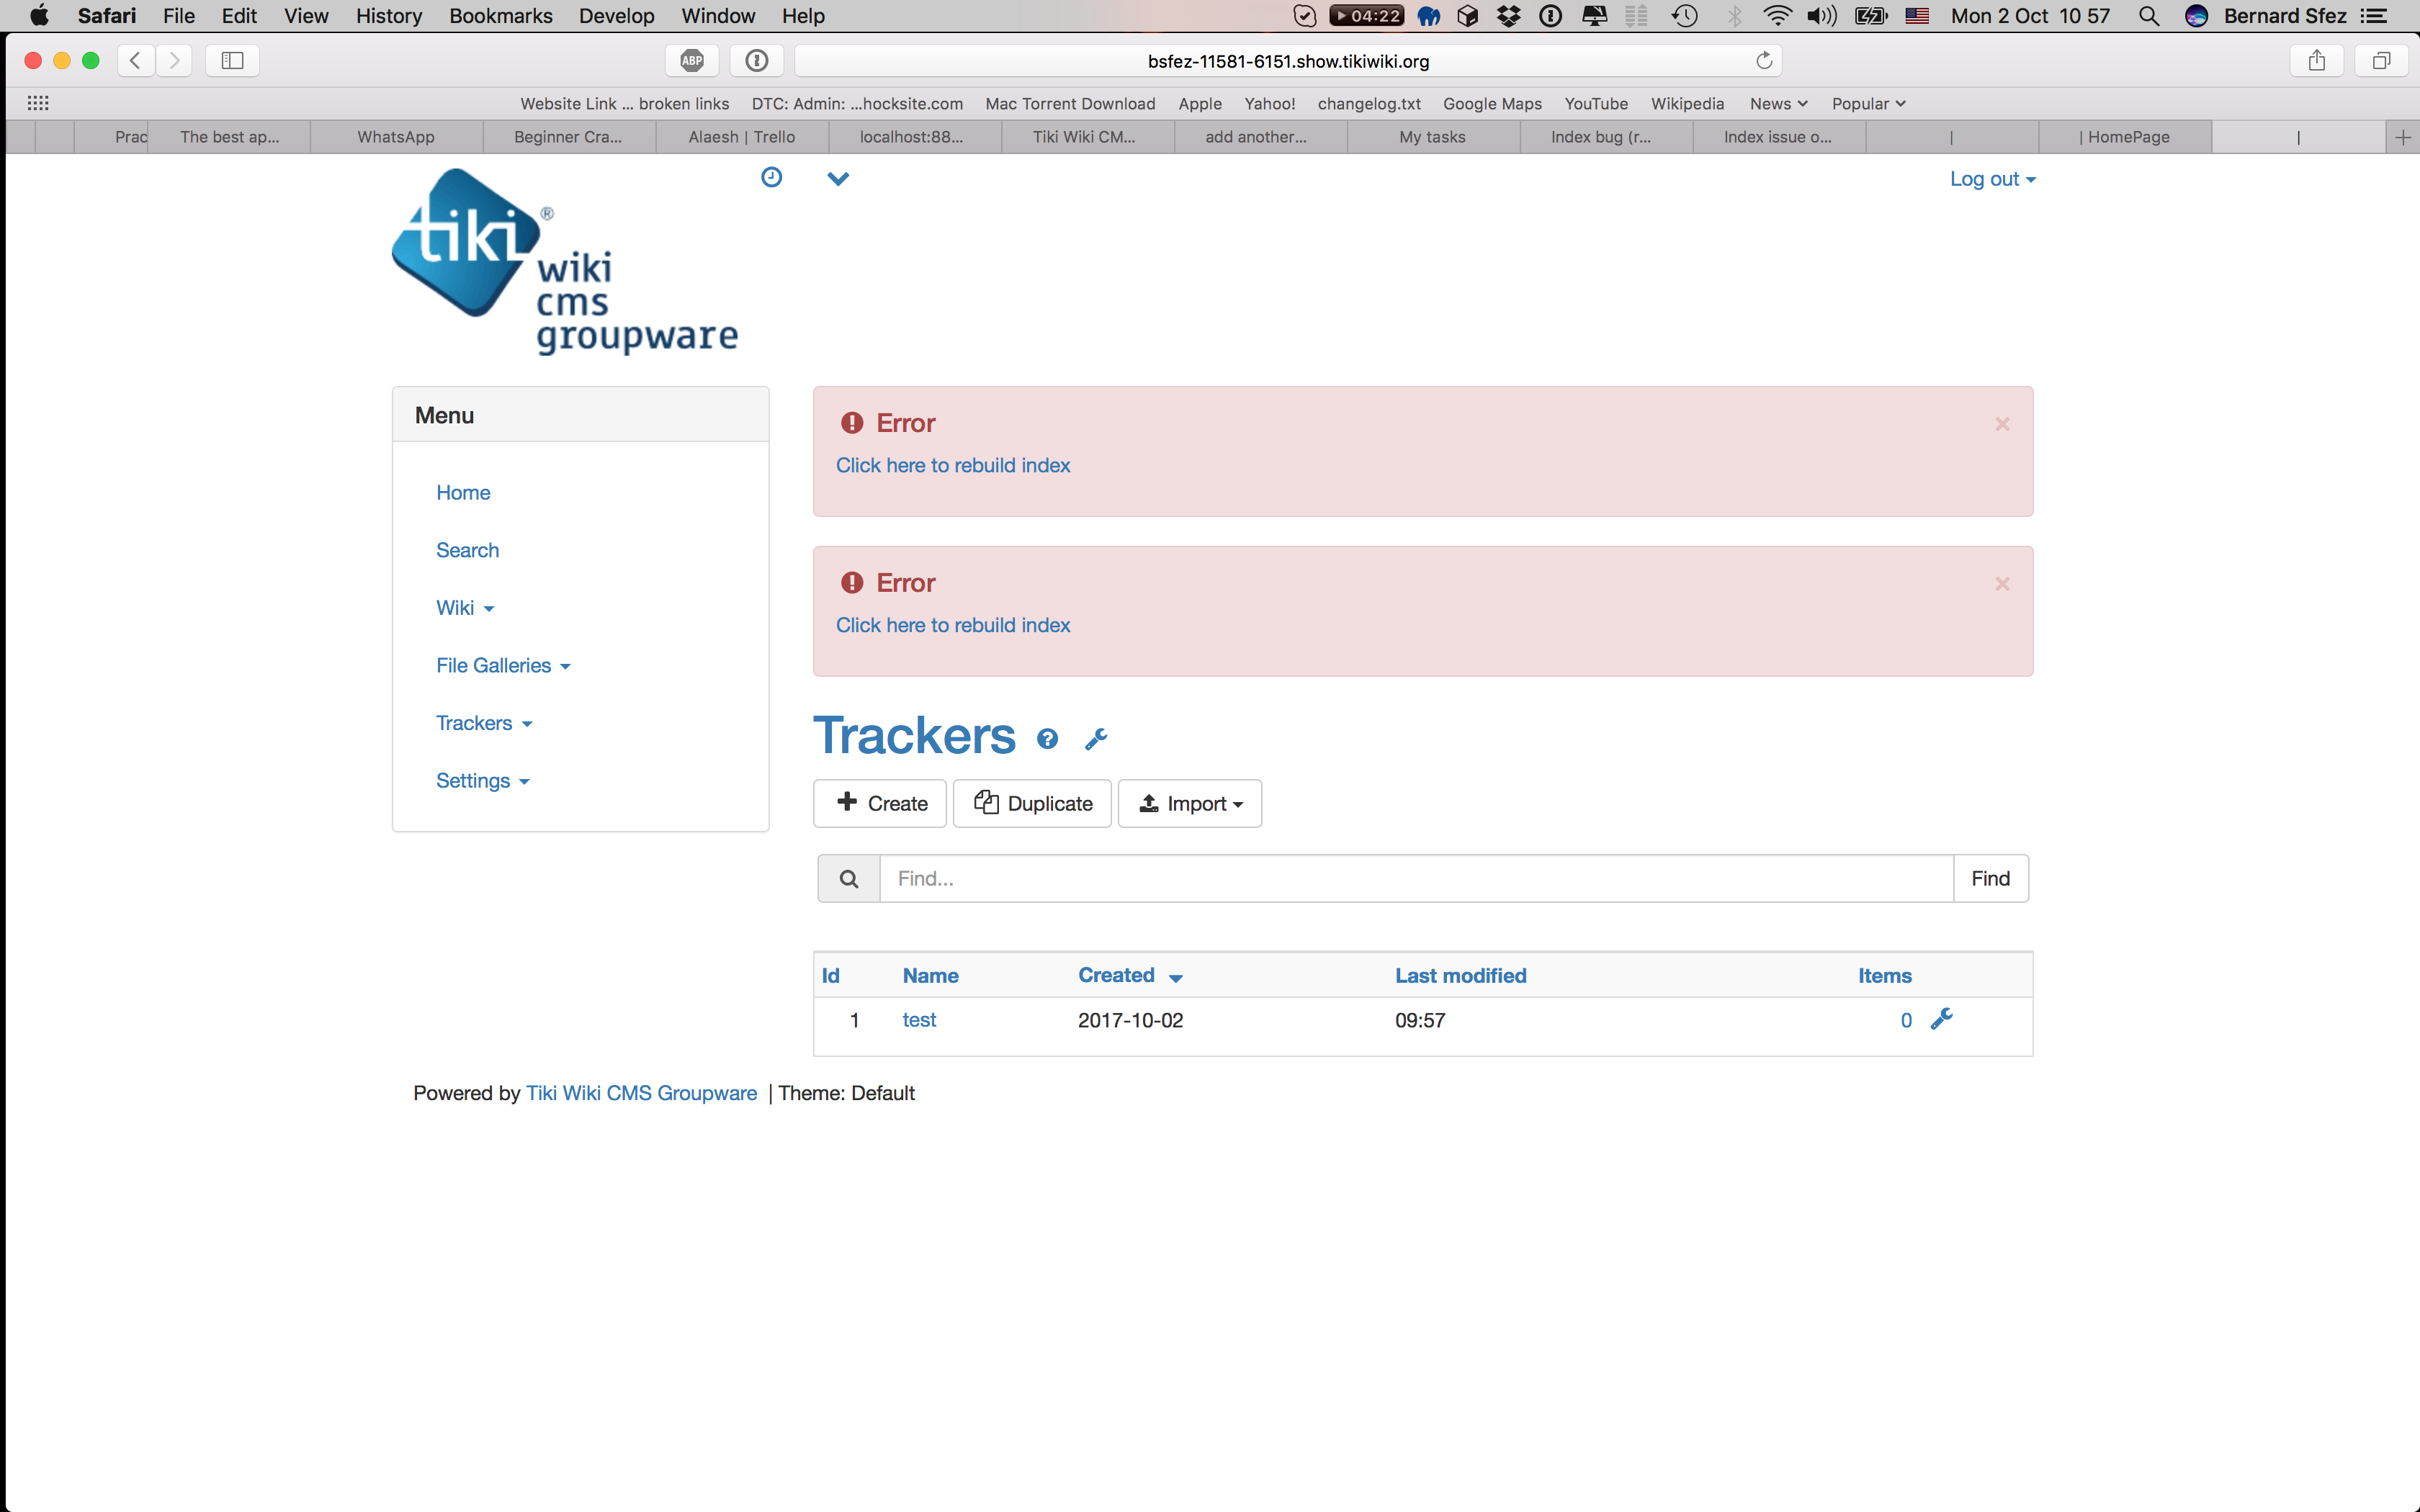Dismiss the first Error alert
This screenshot has width=2420, height=1512.
click(x=2002, y=424)
